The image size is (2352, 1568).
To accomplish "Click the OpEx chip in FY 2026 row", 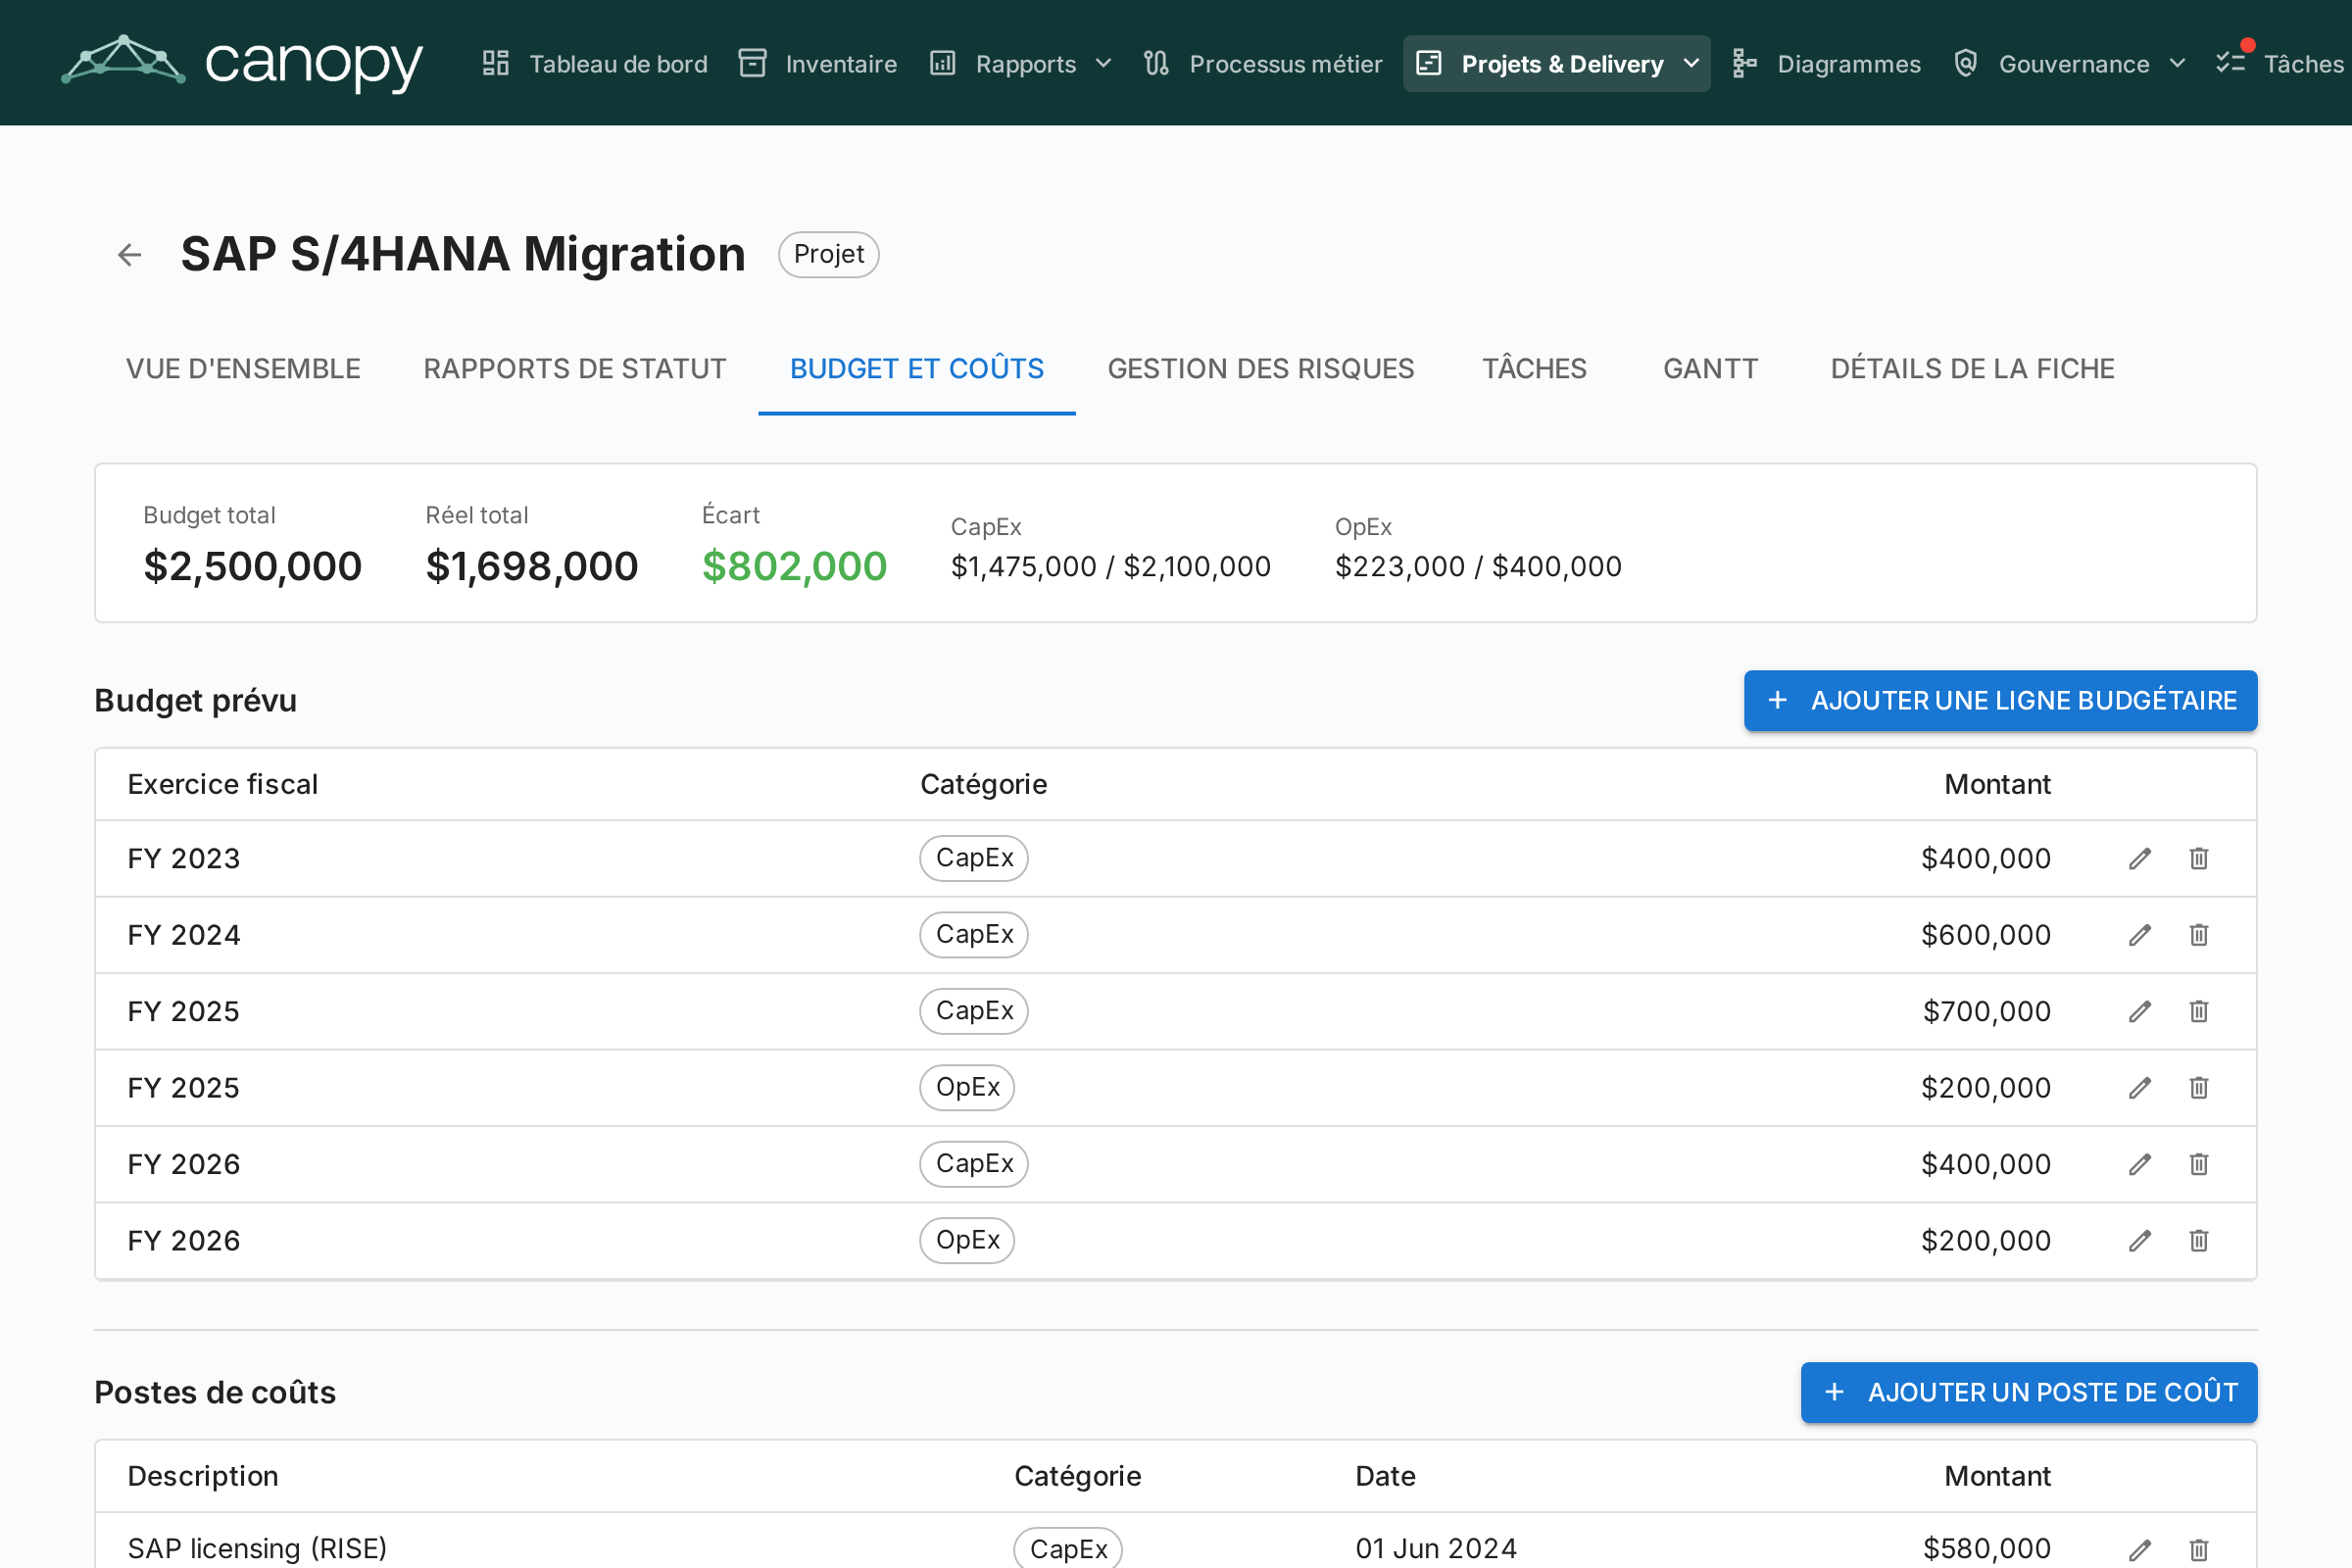I will click(x=967, y=1241).
